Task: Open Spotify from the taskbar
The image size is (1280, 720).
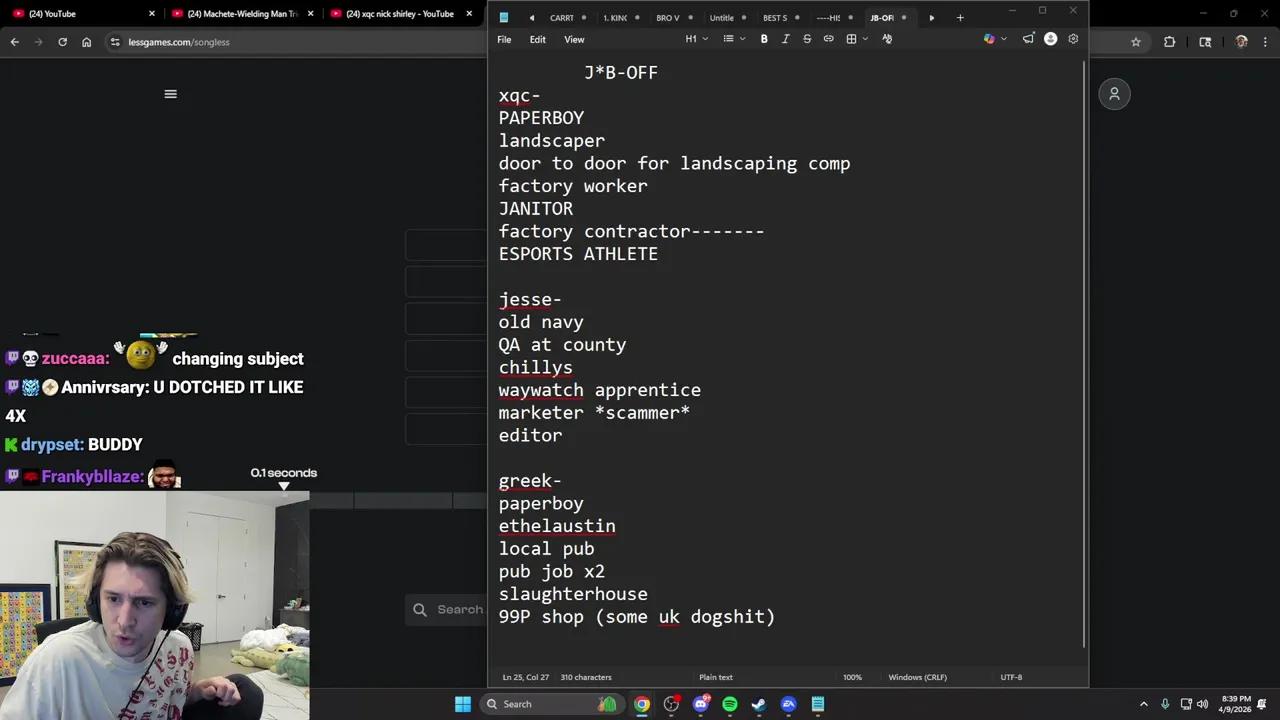Action: pos(730,704)
